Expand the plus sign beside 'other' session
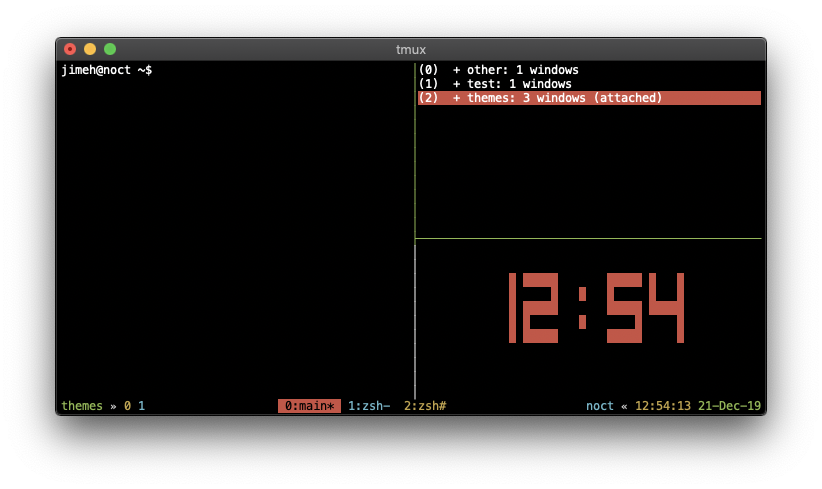The height and width of the screenshot is (489, 822). tap(457, 70)
